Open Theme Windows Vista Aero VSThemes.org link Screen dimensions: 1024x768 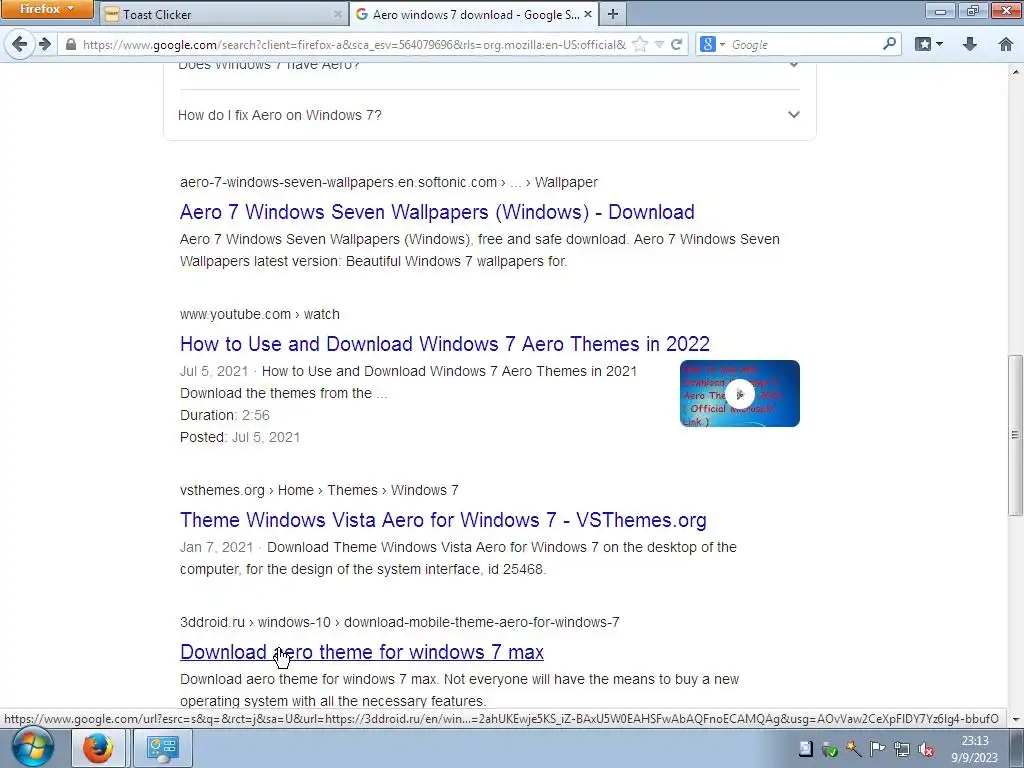[443, 520]
